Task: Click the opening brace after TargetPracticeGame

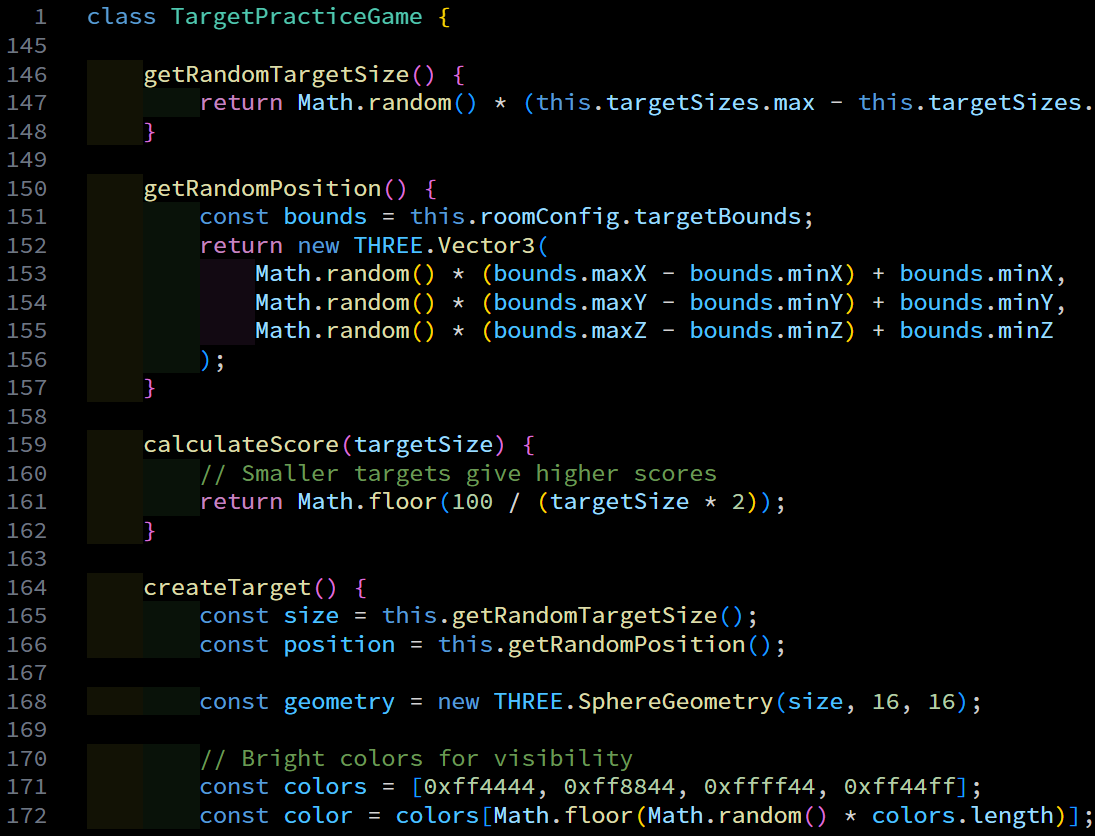Action: pyautogui.click(x=444, y=17)
